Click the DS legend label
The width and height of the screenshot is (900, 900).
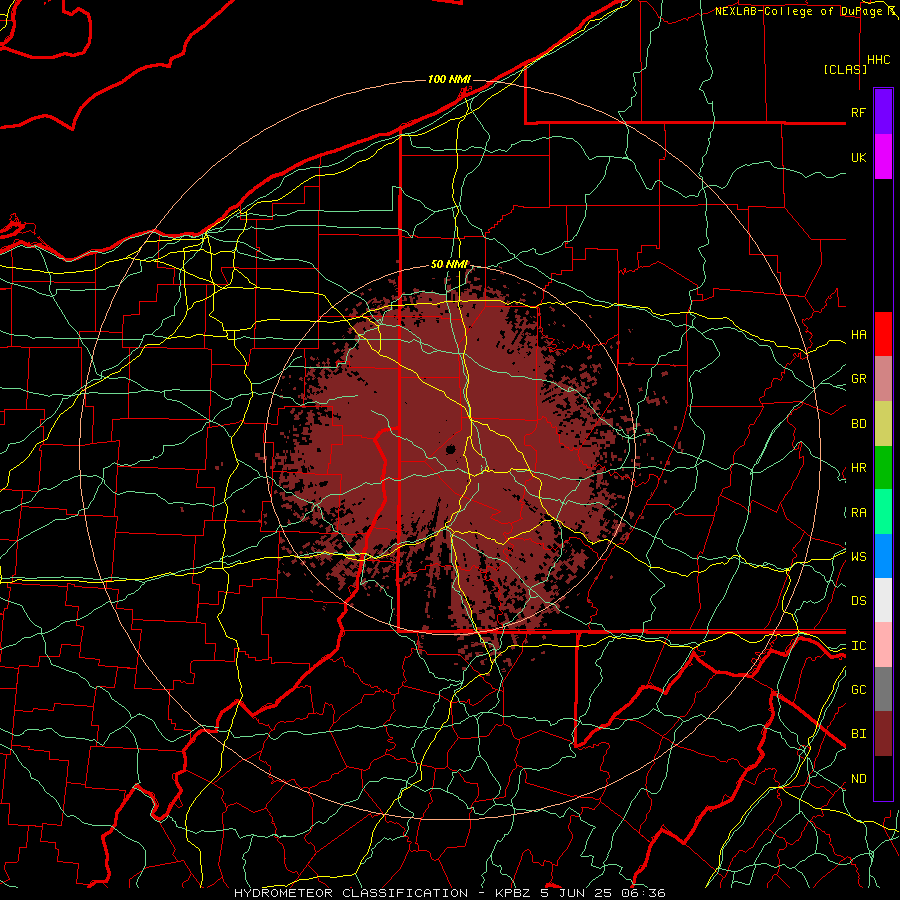tap(858, 601)
